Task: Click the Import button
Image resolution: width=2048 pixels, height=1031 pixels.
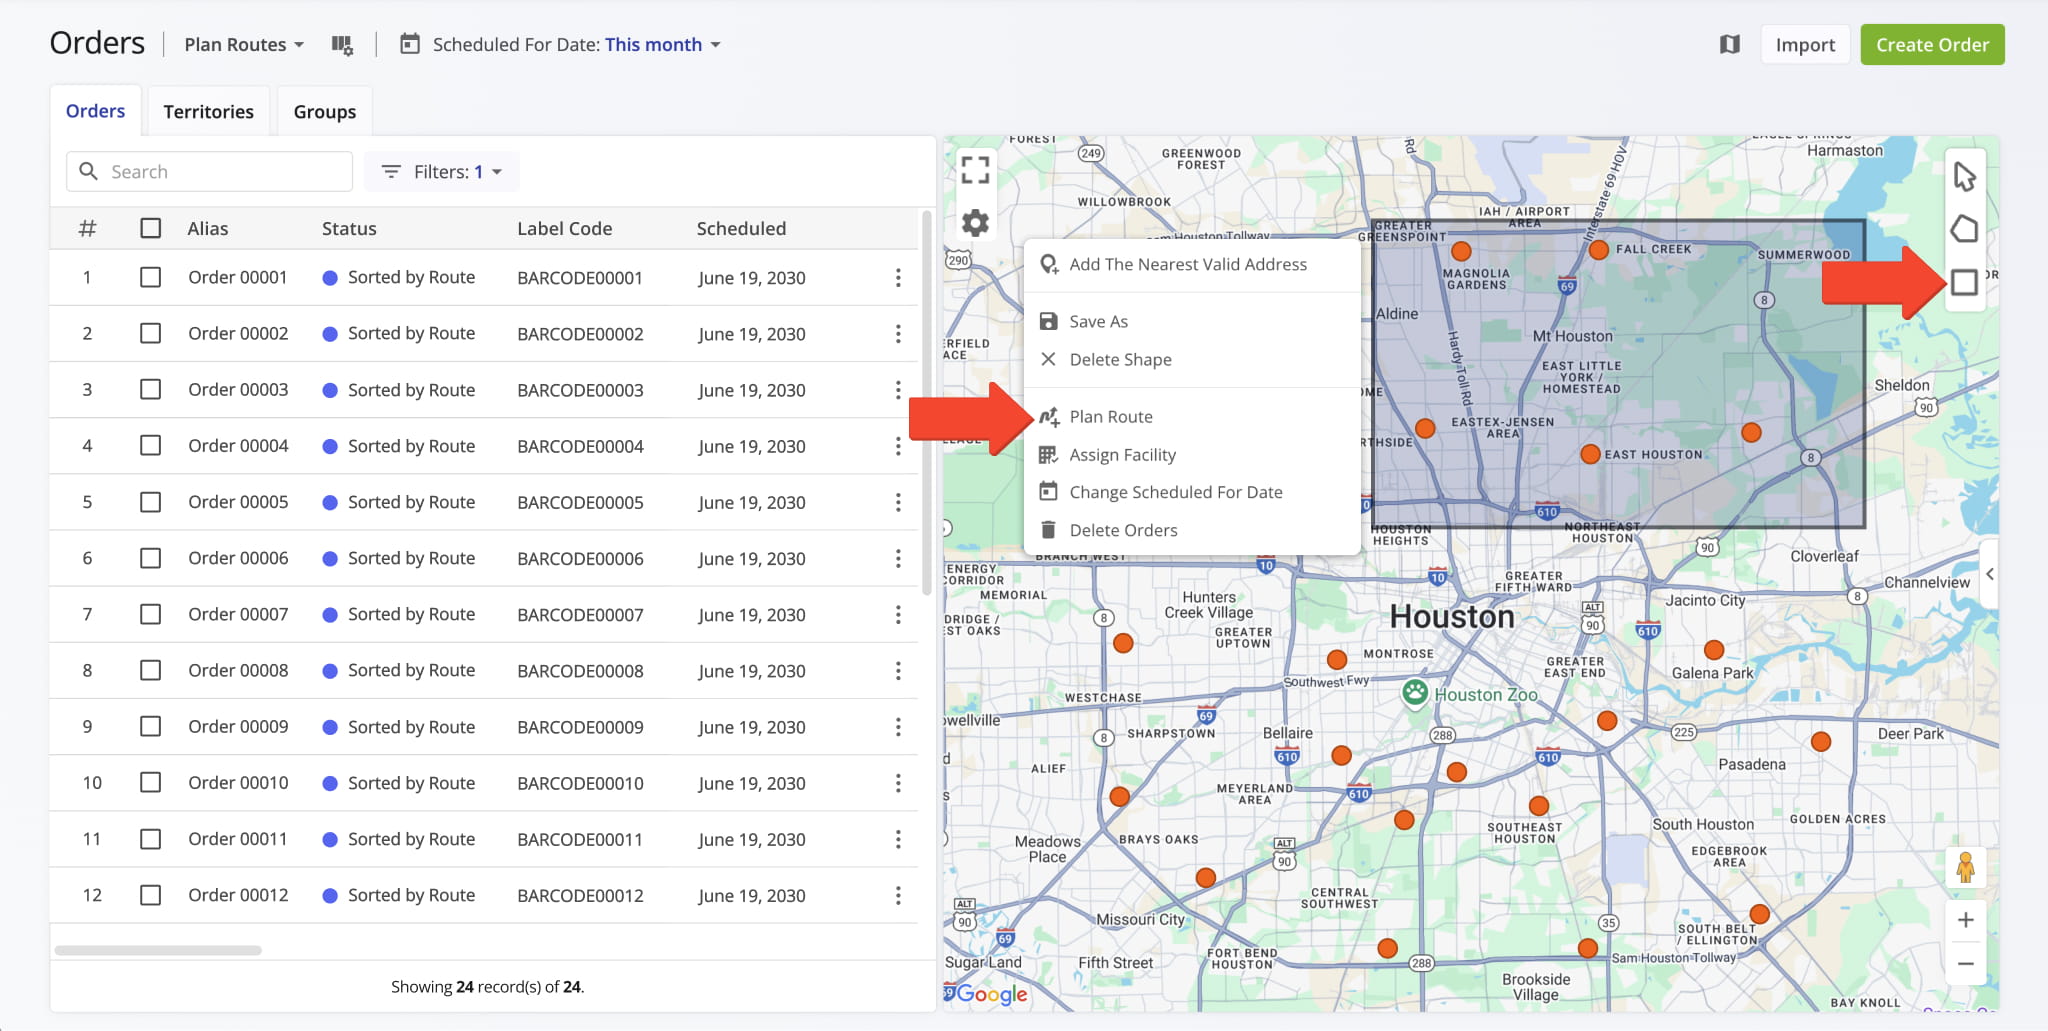Action: 1805,45
